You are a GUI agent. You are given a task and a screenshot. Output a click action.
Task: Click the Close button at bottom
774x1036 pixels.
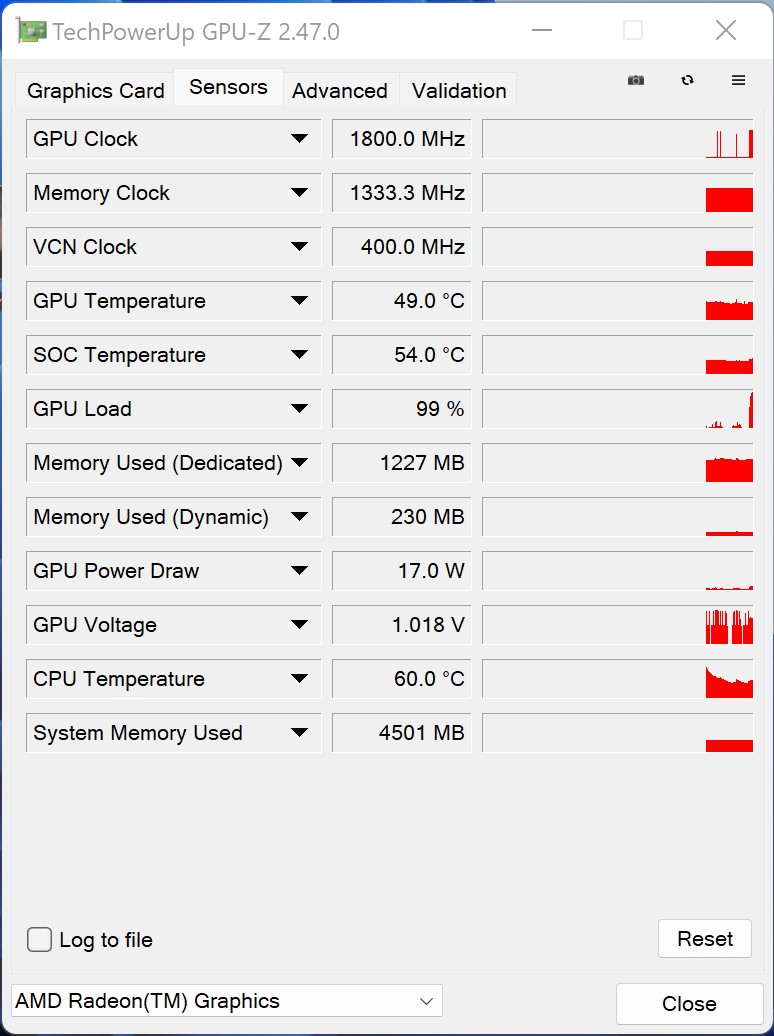(689, 1004)
